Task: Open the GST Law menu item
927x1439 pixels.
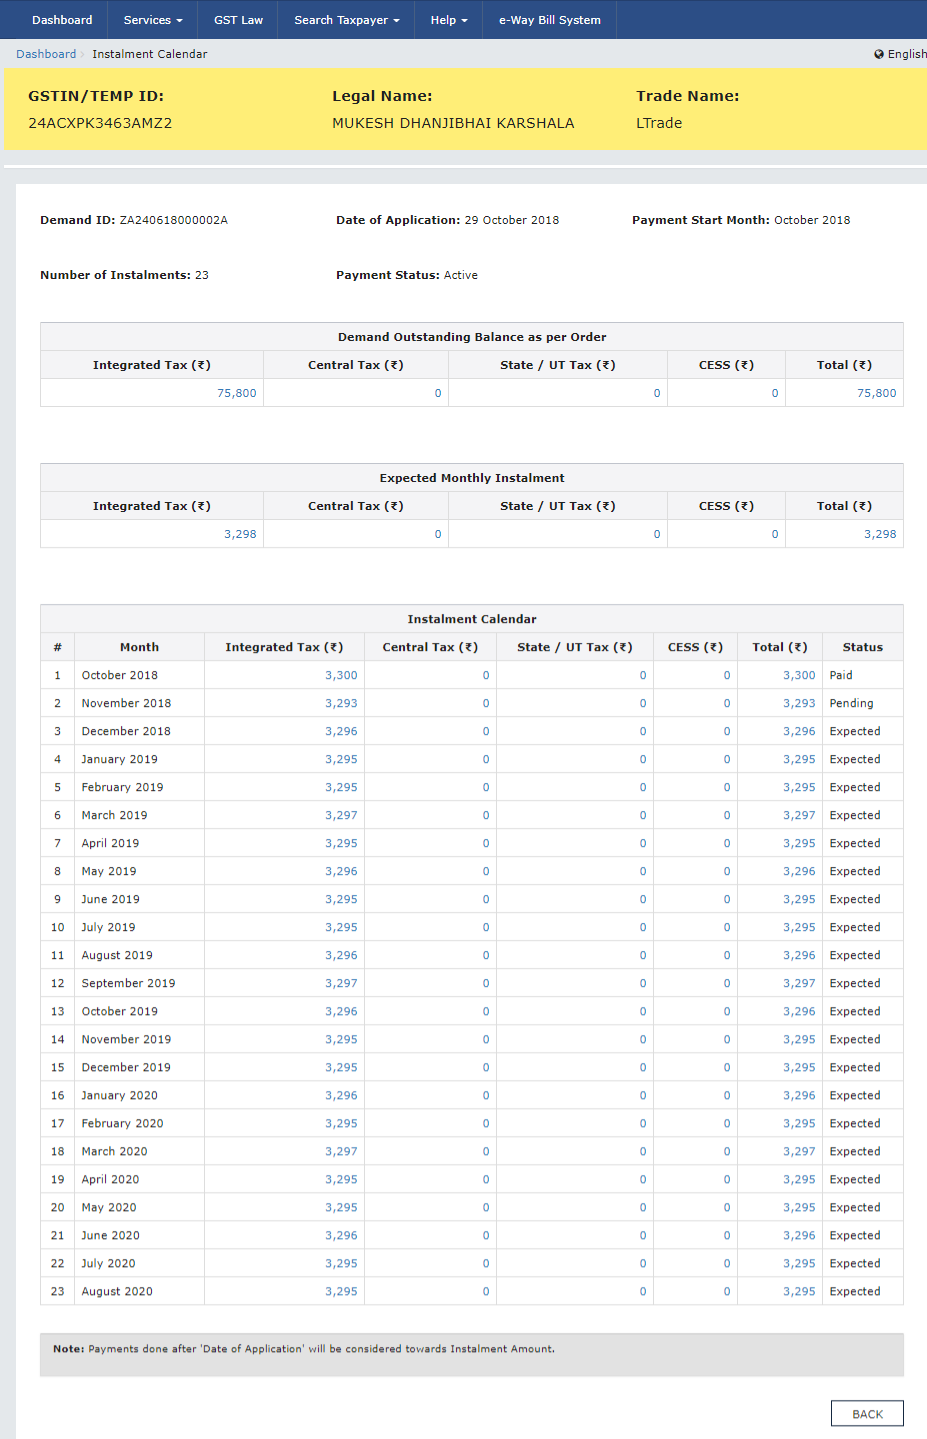Action: pos(238,20)
